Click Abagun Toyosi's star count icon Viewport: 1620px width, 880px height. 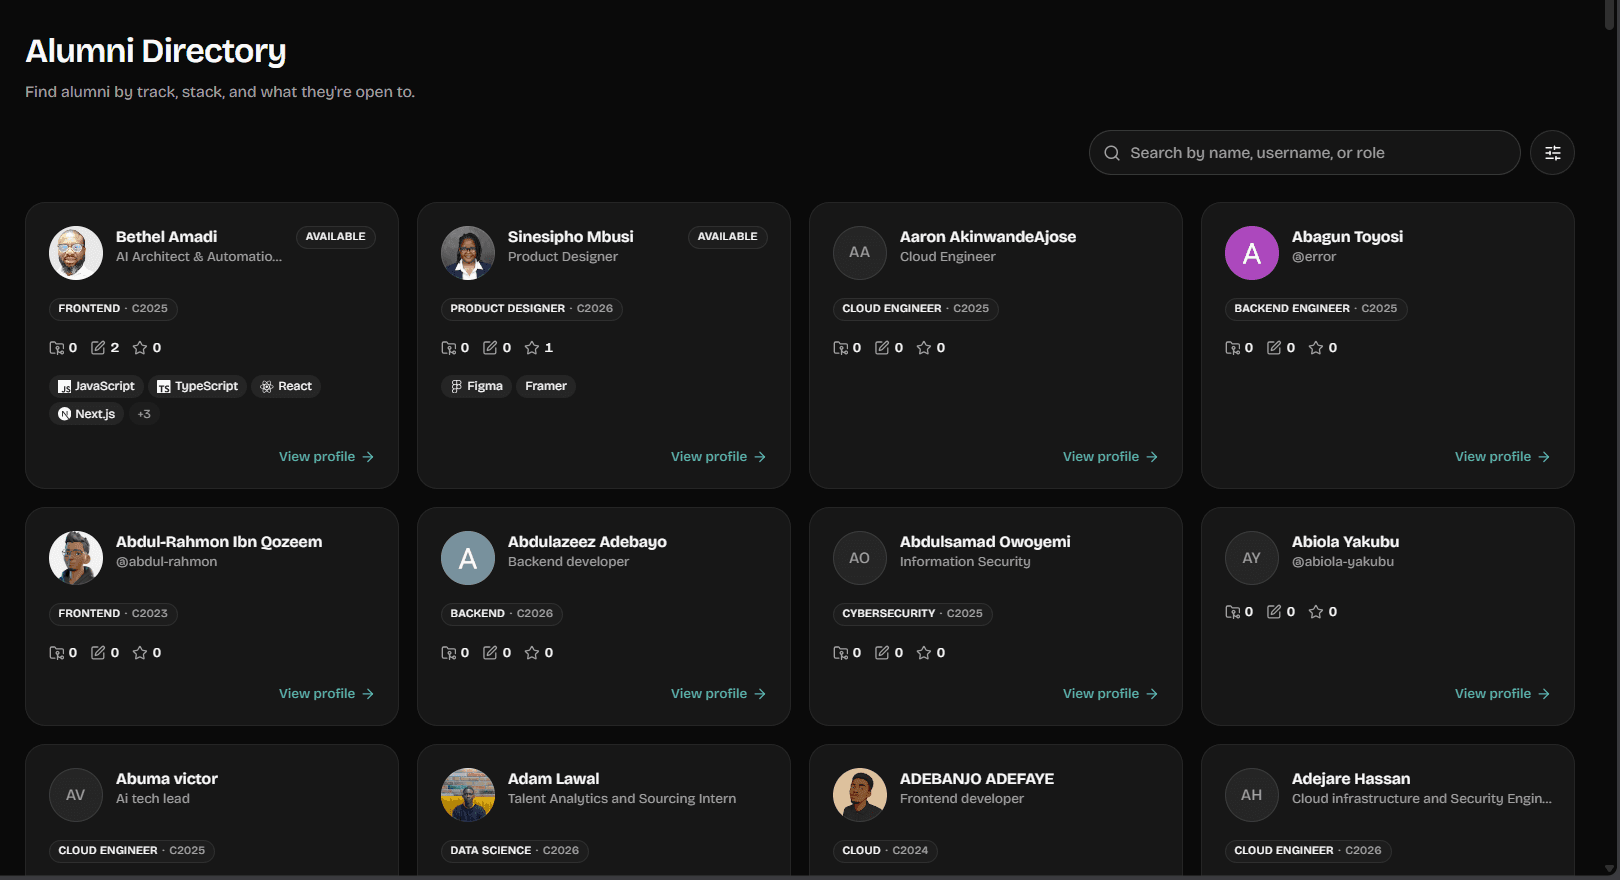click(x=1316, y=348)
